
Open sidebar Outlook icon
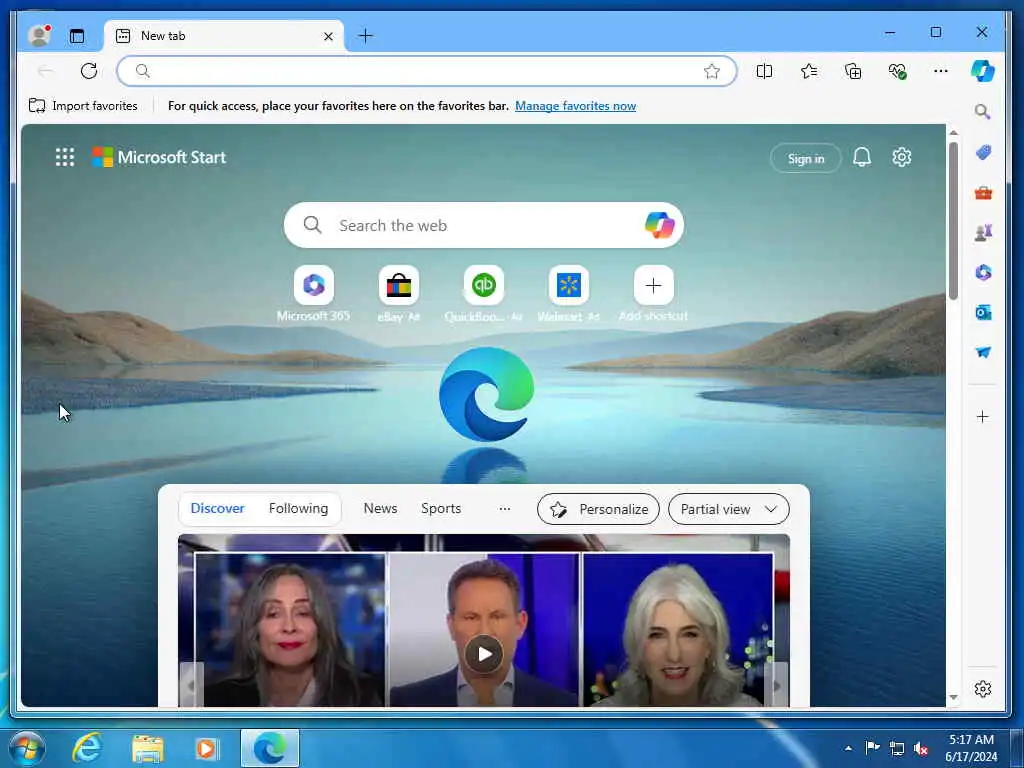tap(983, 313)
